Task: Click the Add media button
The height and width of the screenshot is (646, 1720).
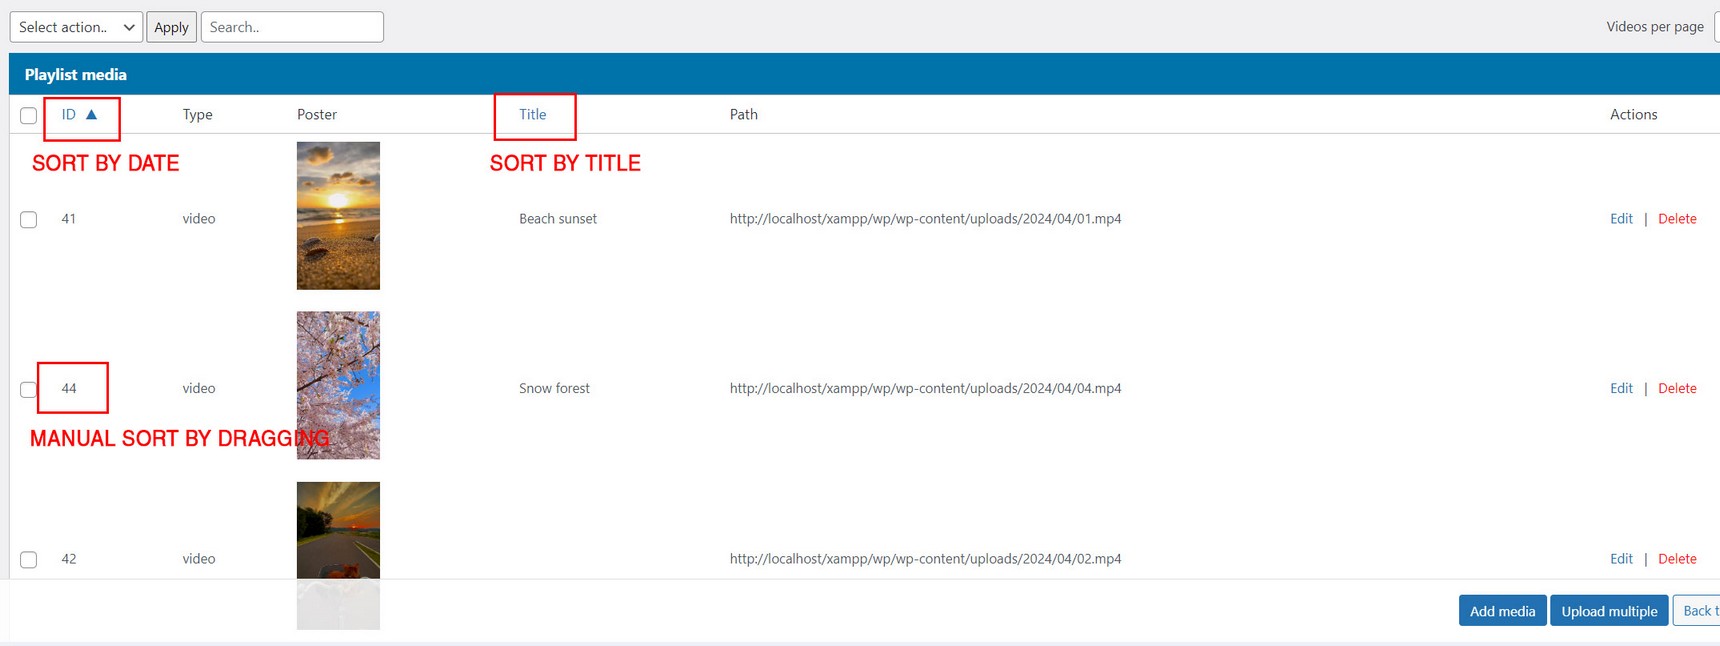Action: pos(1502,611)
